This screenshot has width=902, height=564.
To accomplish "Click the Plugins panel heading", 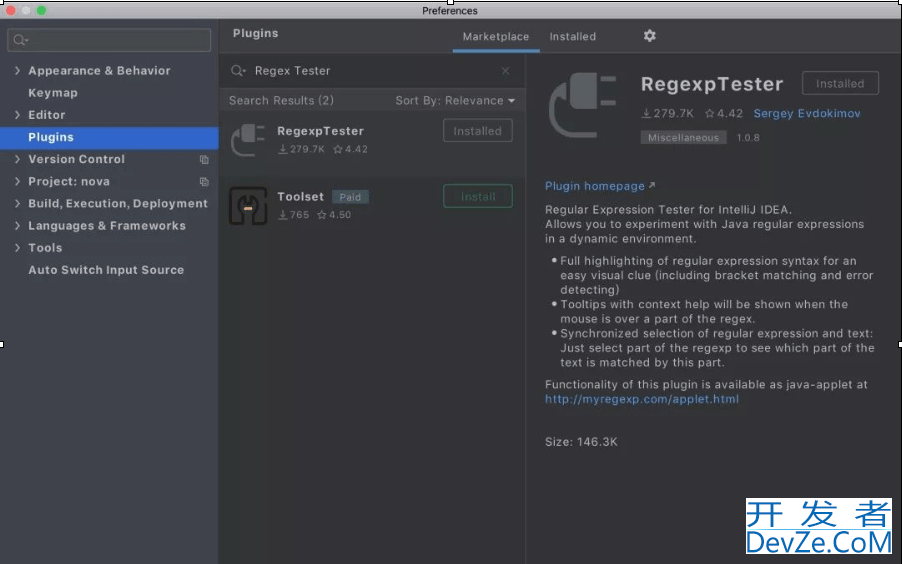I will [x=255, y=33].
